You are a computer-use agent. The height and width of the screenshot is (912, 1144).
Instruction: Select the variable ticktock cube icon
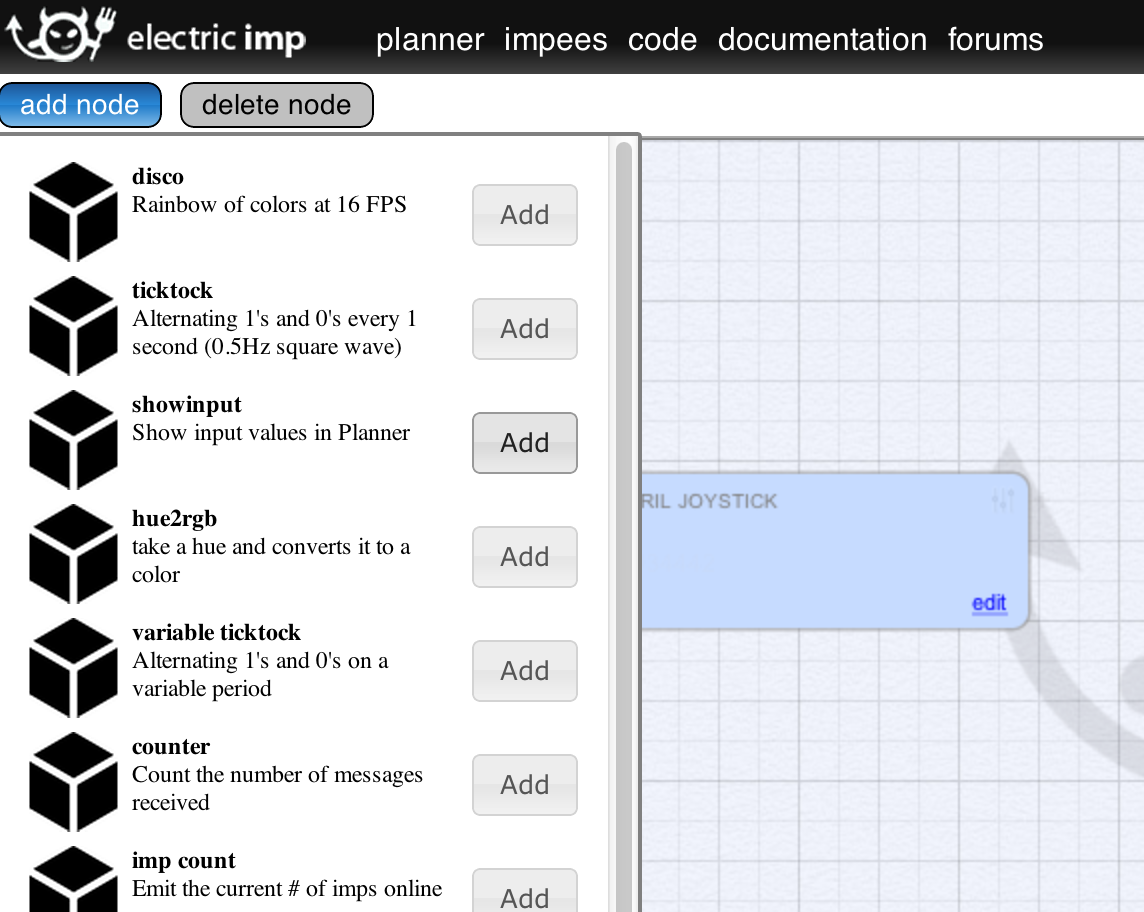72,667
